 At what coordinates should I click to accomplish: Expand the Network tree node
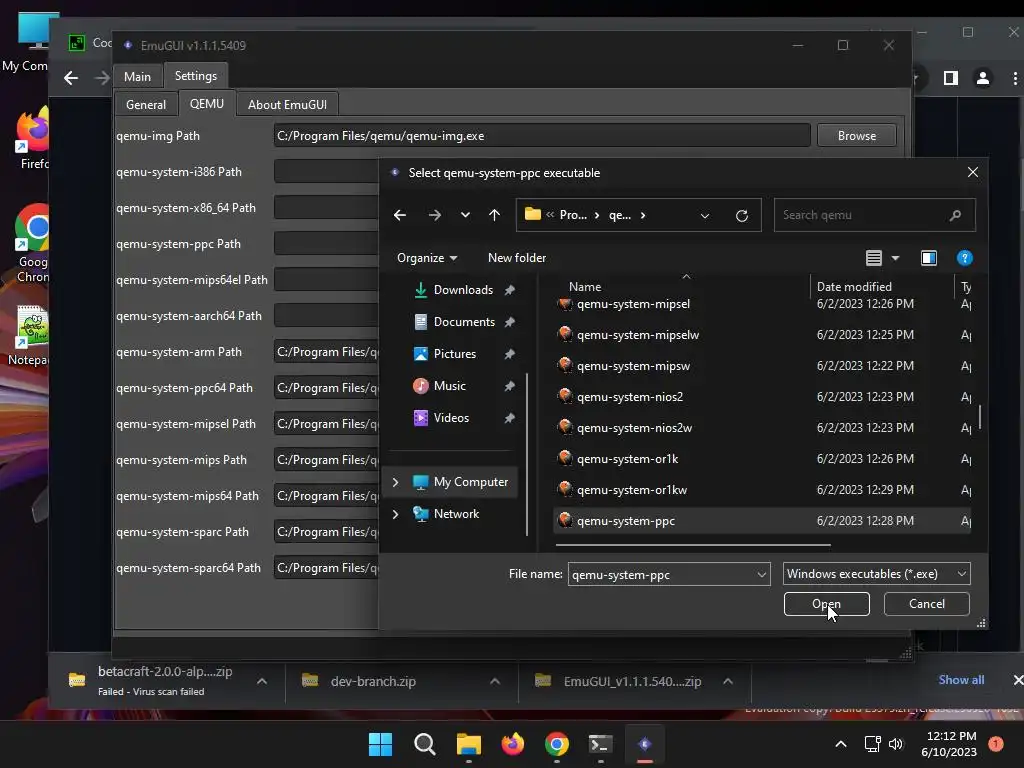(395, 514)
